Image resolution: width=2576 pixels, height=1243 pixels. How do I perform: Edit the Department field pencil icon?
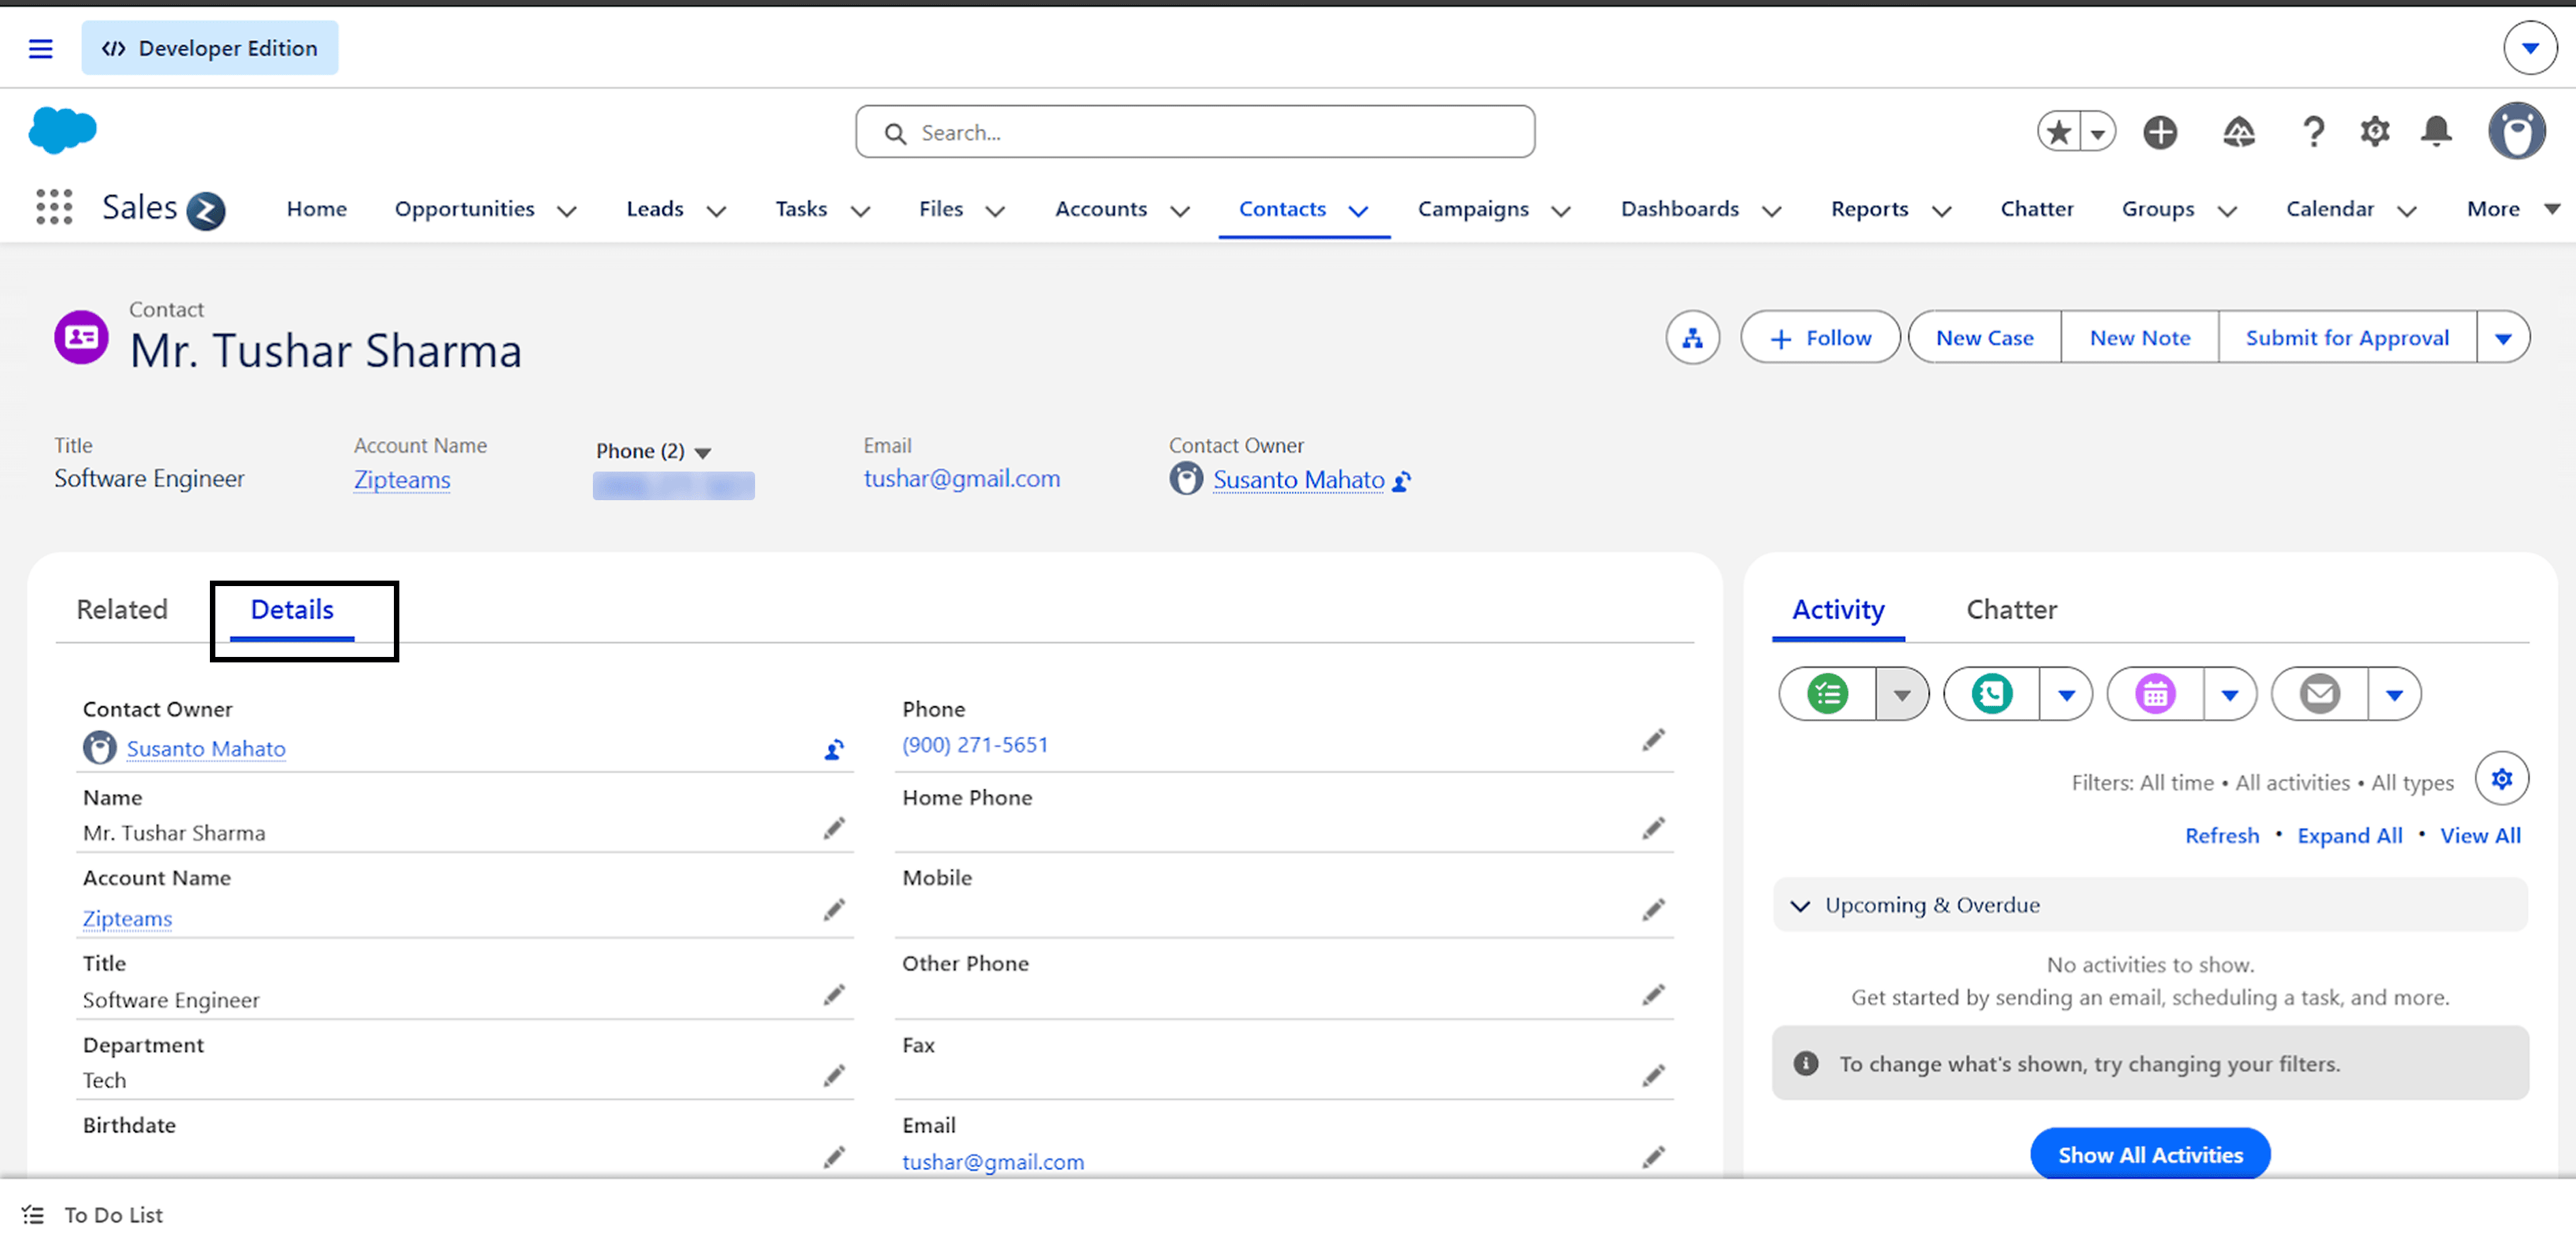pyautogui.click(x=834, y=1076)
